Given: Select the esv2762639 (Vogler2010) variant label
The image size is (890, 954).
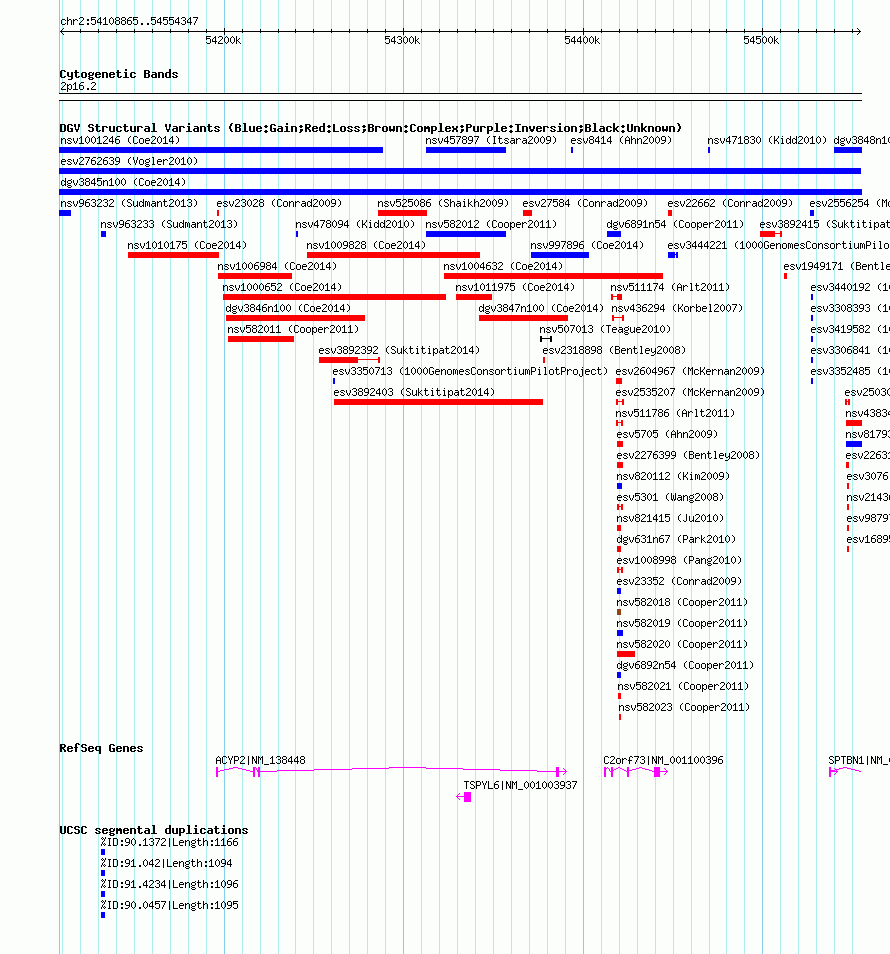Looking at the screenshot, I should pos(129,161).
